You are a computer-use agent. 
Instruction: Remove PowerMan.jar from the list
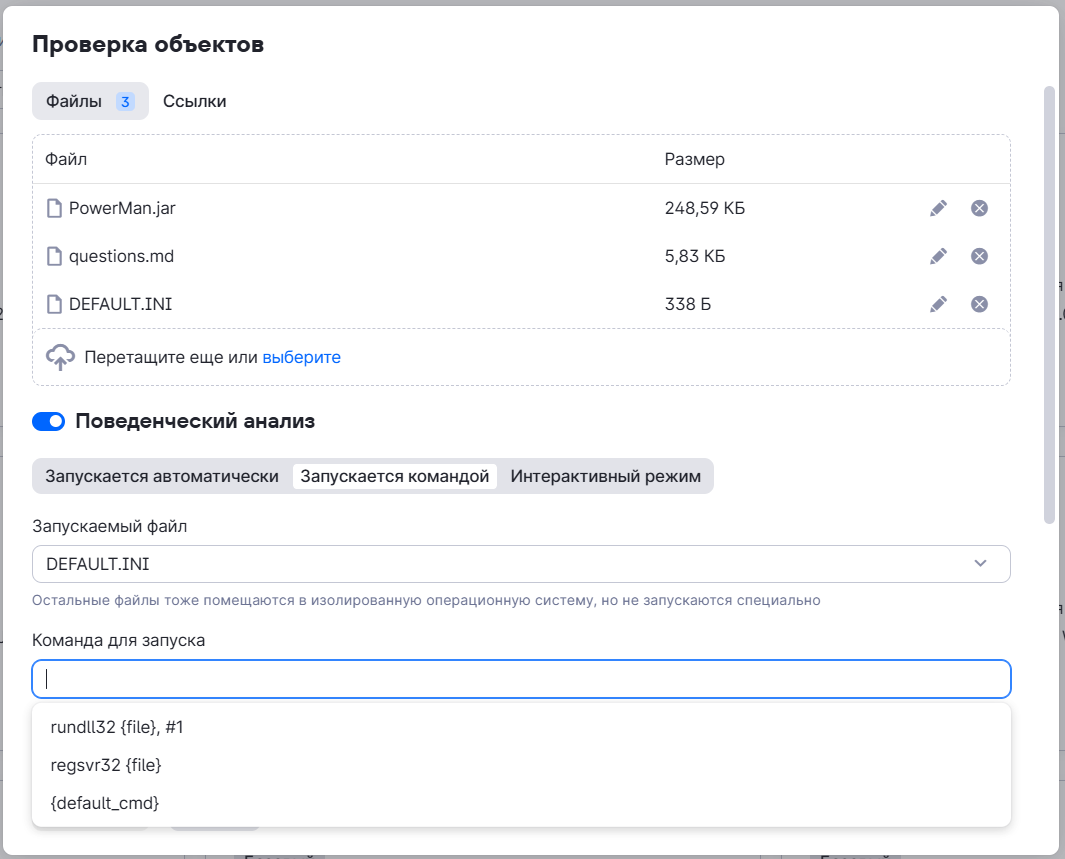click(x=980, y=208)
